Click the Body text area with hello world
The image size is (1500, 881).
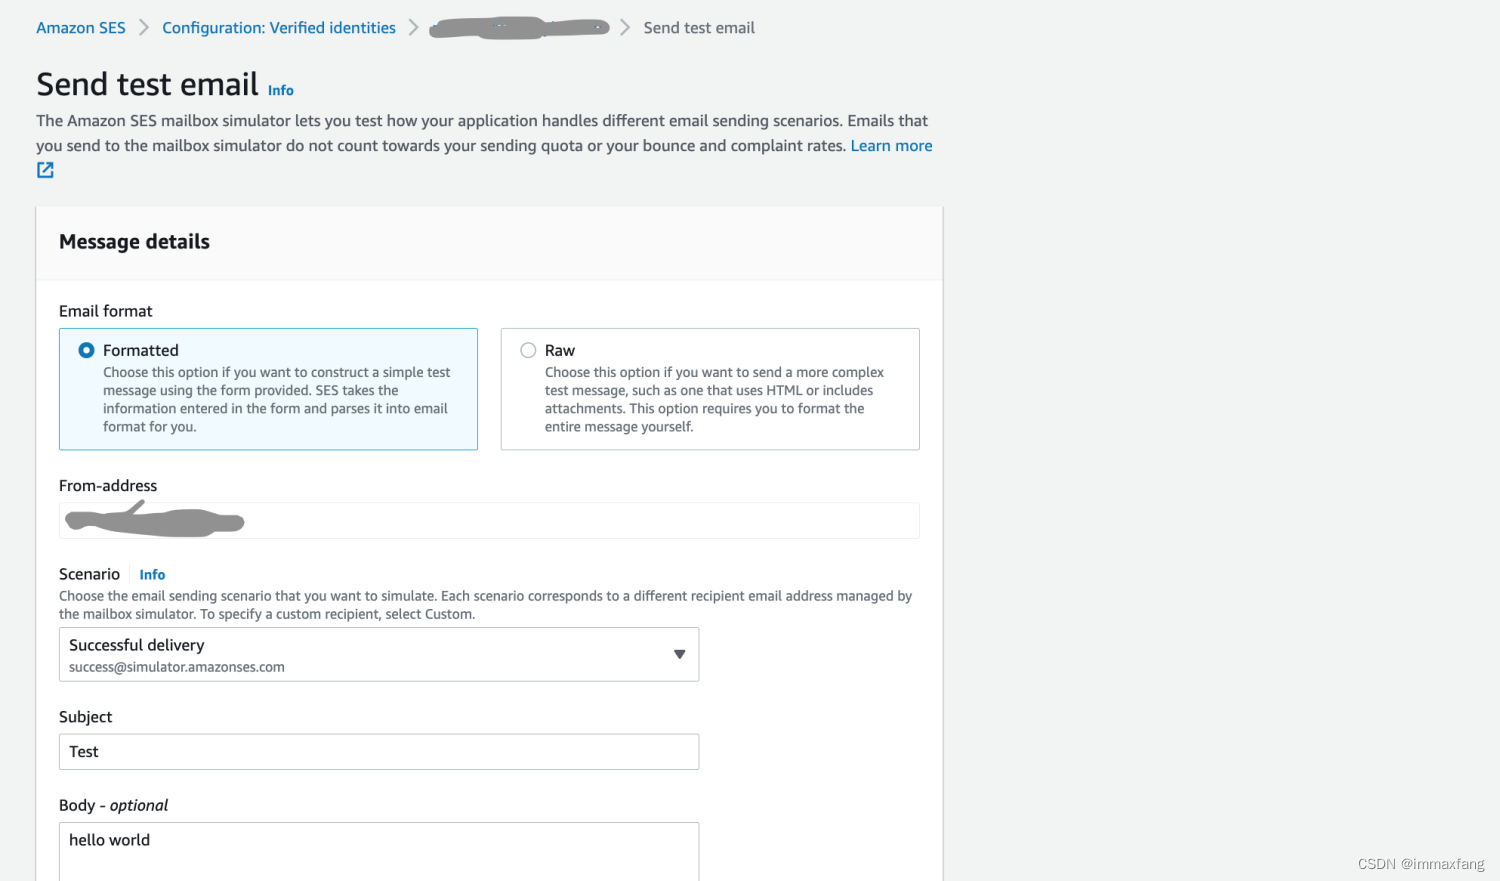point(379,851)
